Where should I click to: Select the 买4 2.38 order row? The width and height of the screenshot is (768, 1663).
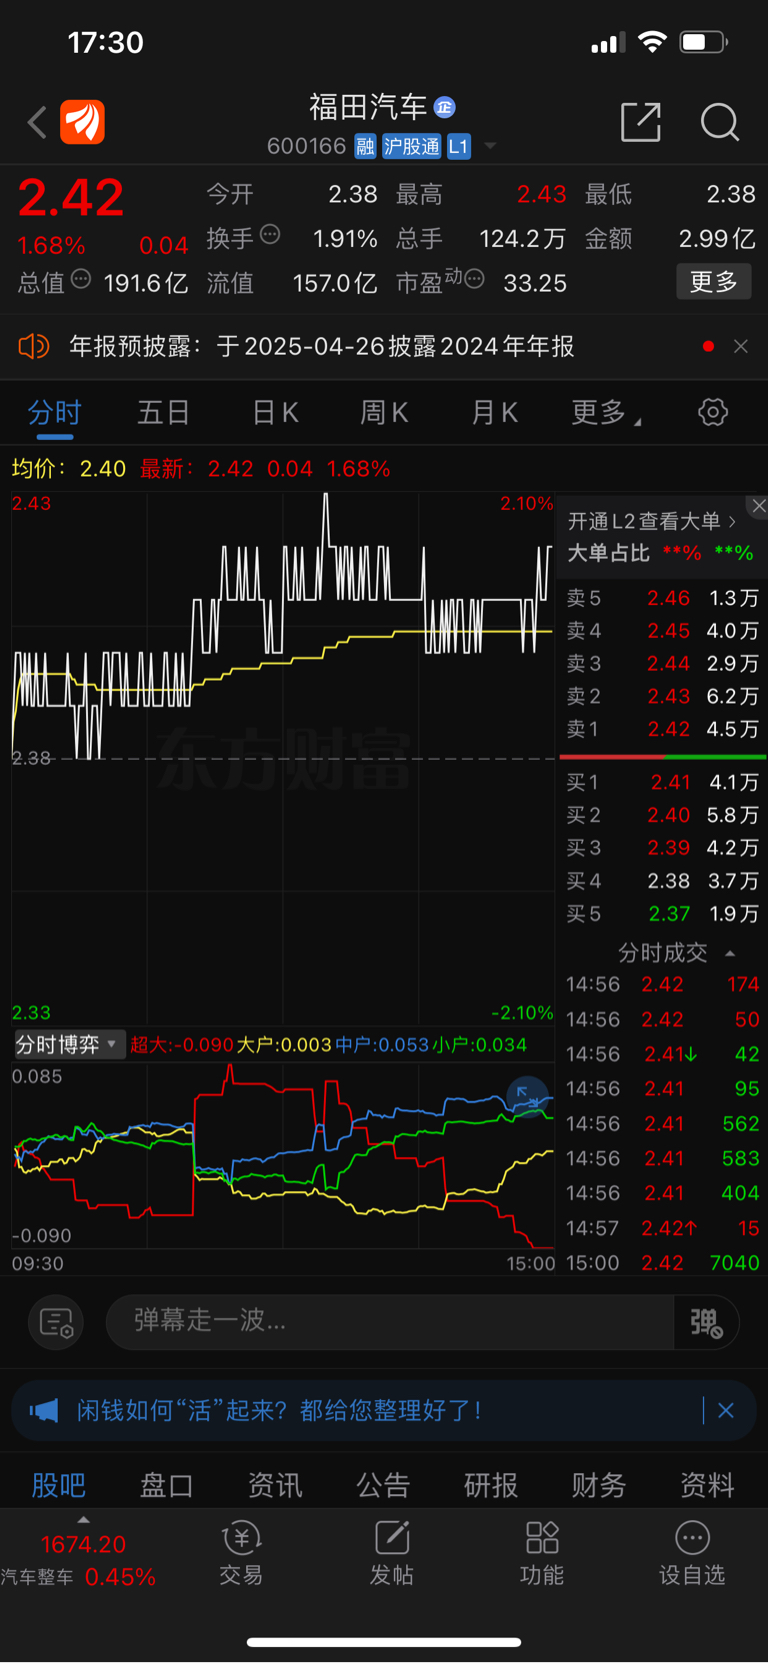click(662, 881)
